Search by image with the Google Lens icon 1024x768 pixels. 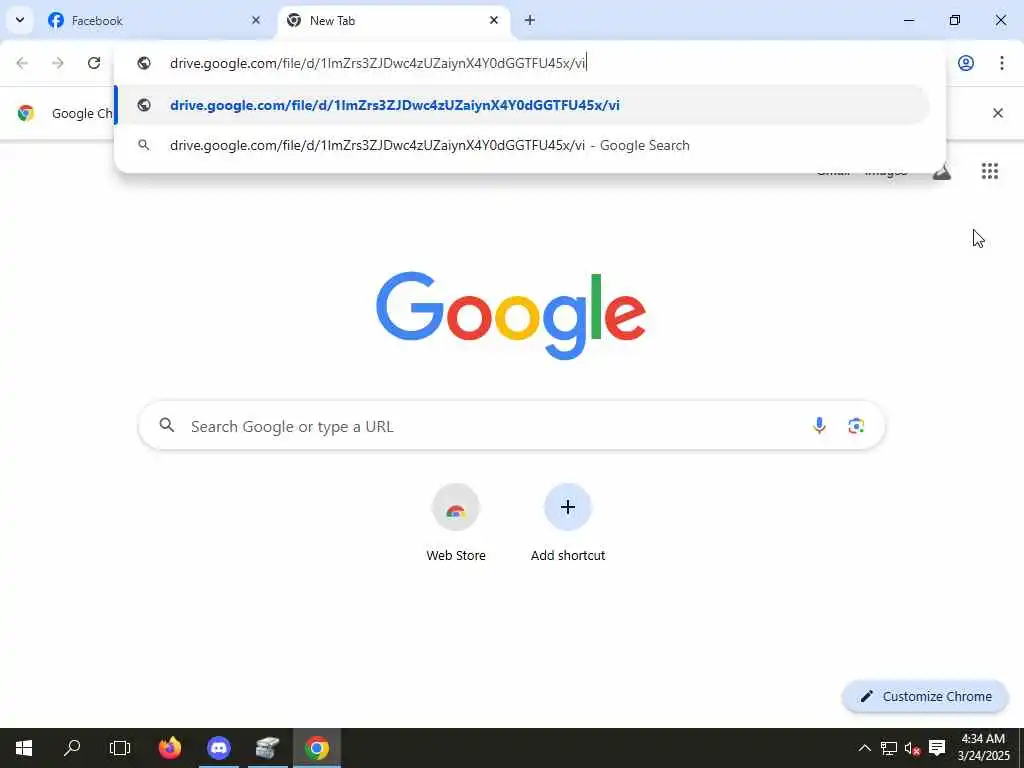[856, 426]
